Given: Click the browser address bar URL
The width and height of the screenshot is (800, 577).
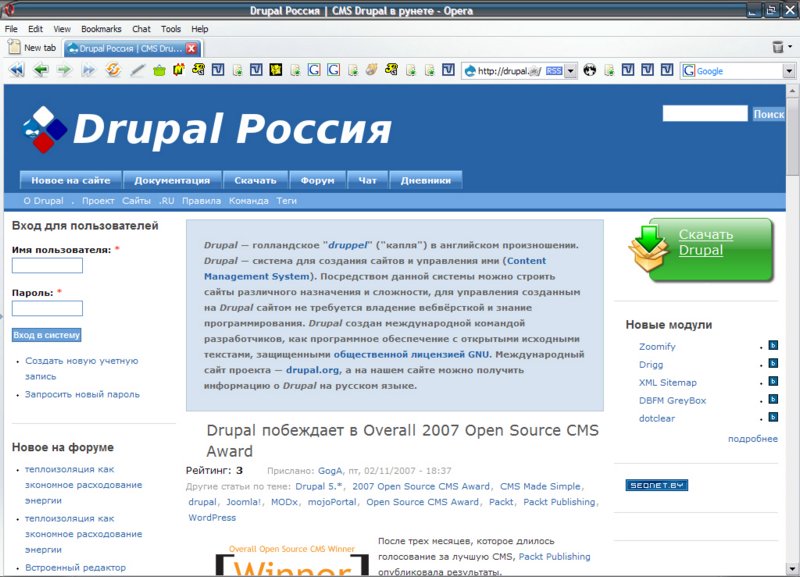Looking at the screenshot, I should (509, 71).
